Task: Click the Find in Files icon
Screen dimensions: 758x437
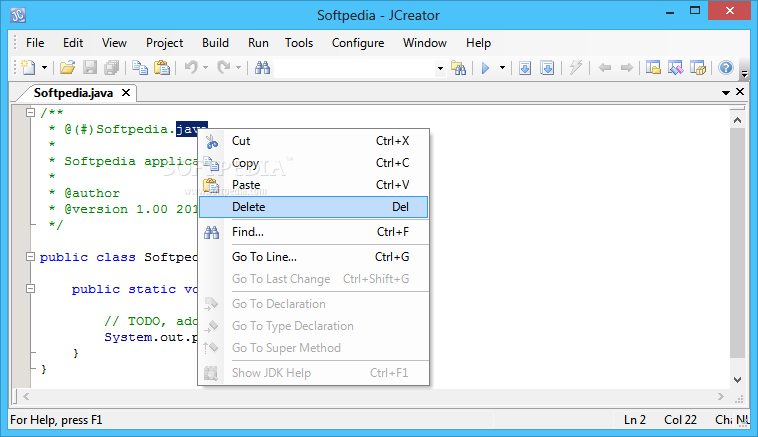Action: pyautogui.click(x=458, y=68)
